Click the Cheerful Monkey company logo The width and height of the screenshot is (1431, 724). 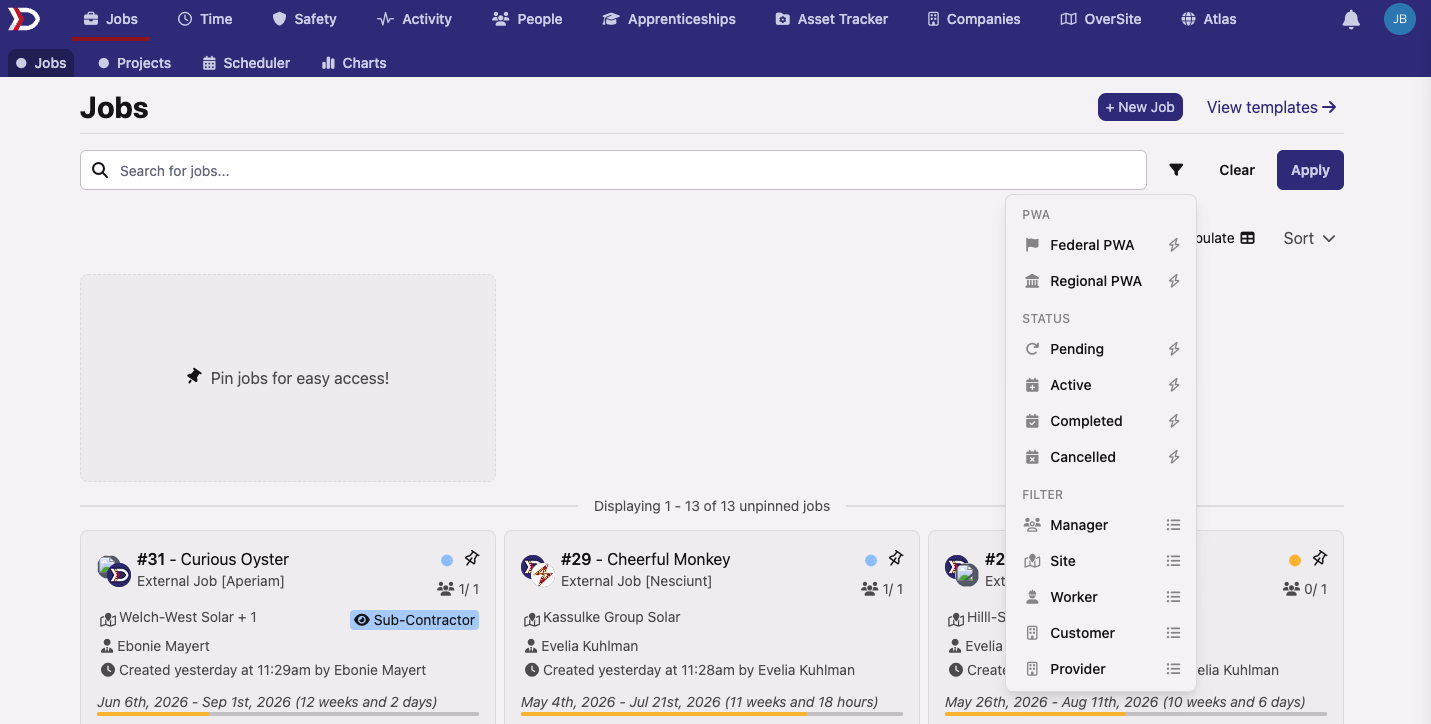coord(538,570)
